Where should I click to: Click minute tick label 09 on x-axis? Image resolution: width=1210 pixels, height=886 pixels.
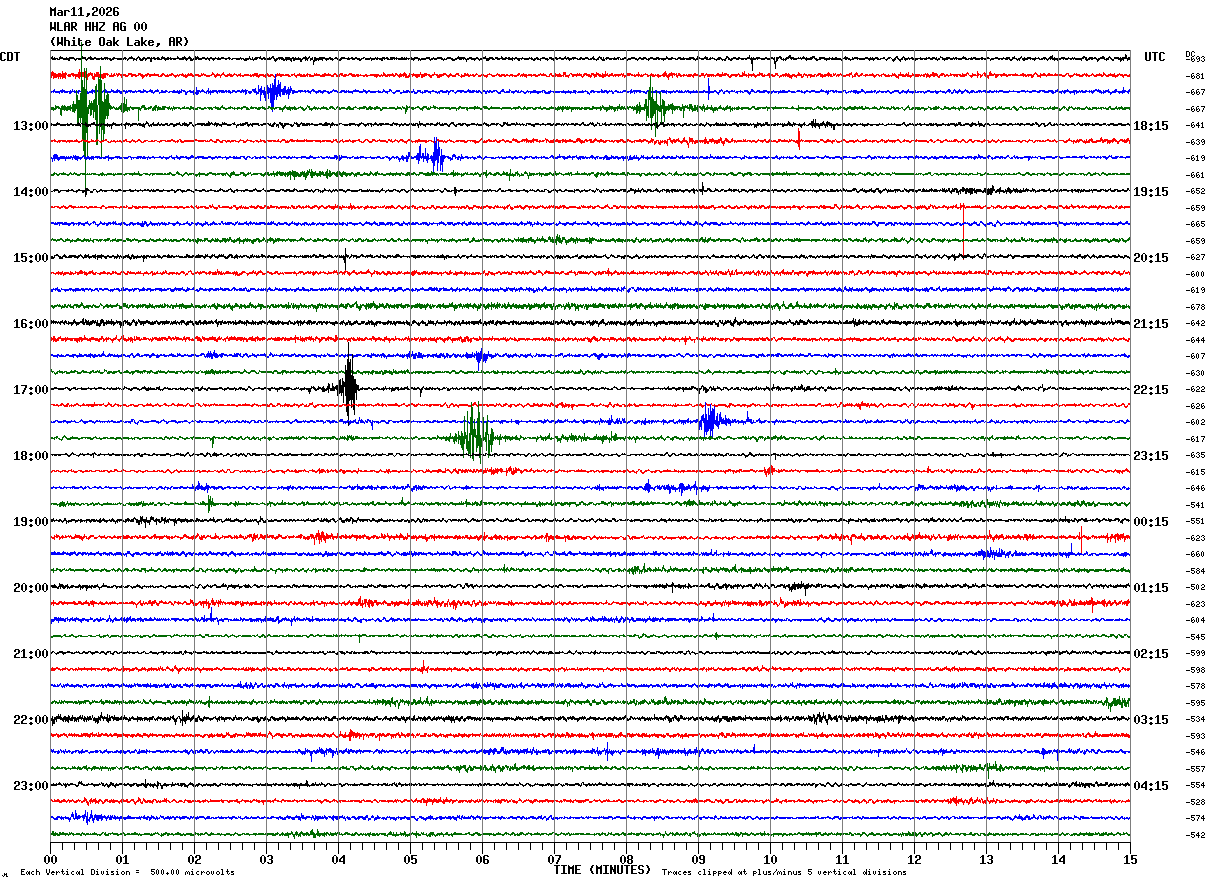pos(698,859)
